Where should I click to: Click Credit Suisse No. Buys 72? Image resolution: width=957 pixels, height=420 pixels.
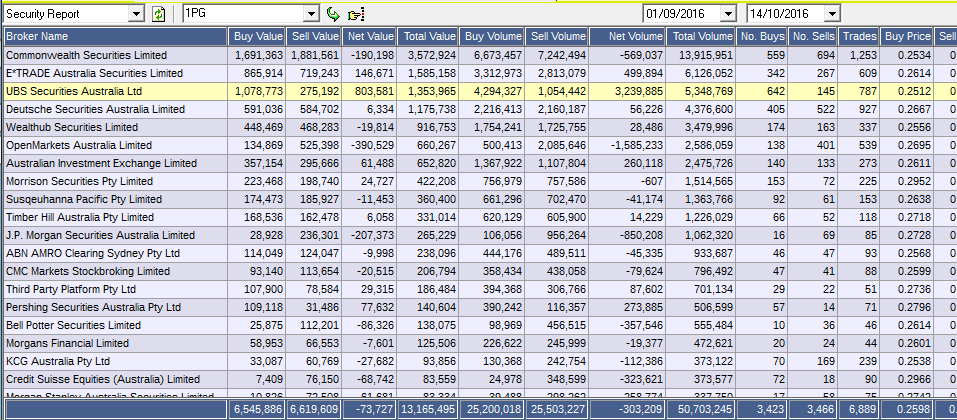click(762, 379)
